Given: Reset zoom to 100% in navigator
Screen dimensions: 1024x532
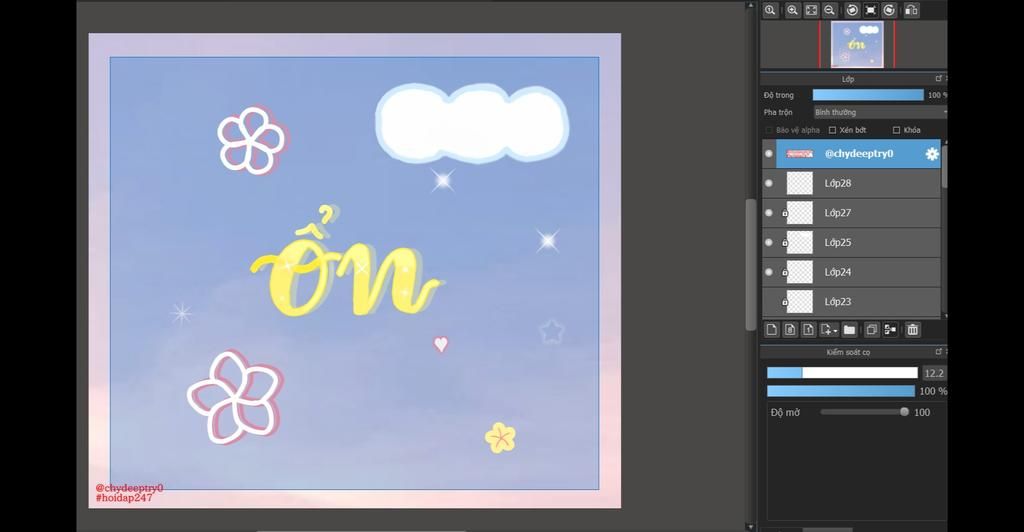Looking at the screenshot, I should pyautogui.click(x=771, y=10).
